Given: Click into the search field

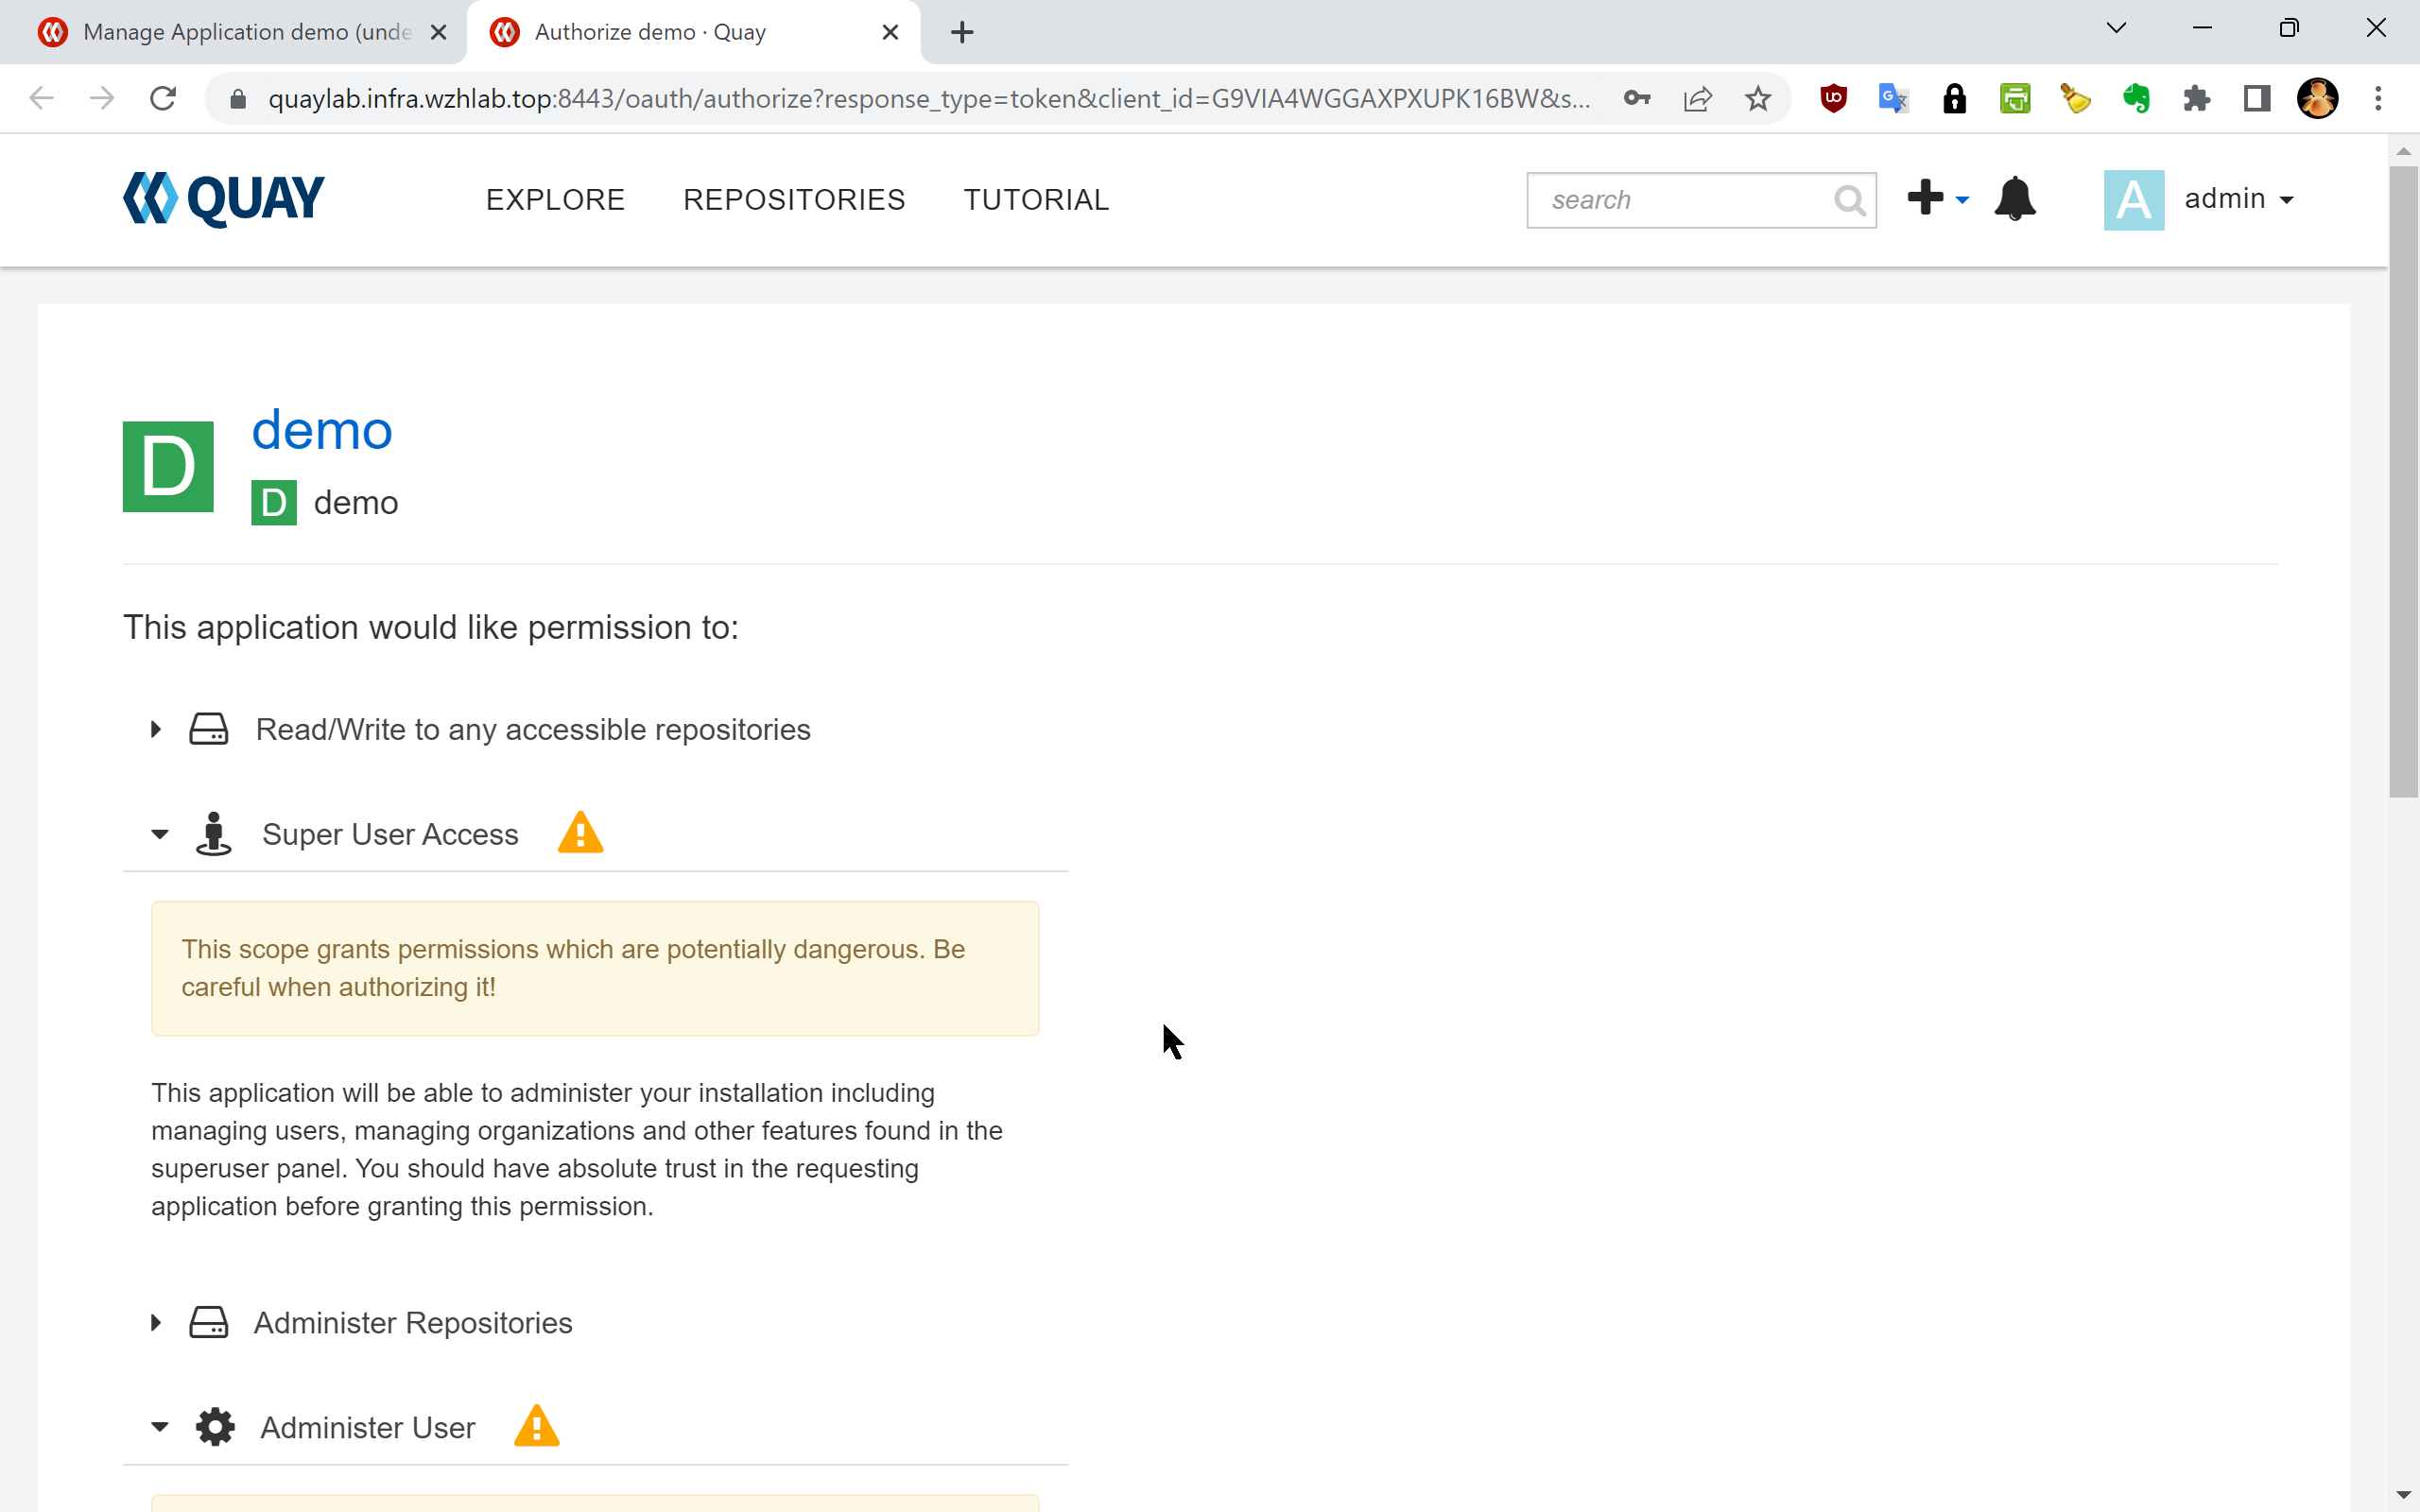Looking at the screenshot, I should tap(1680, 200).
